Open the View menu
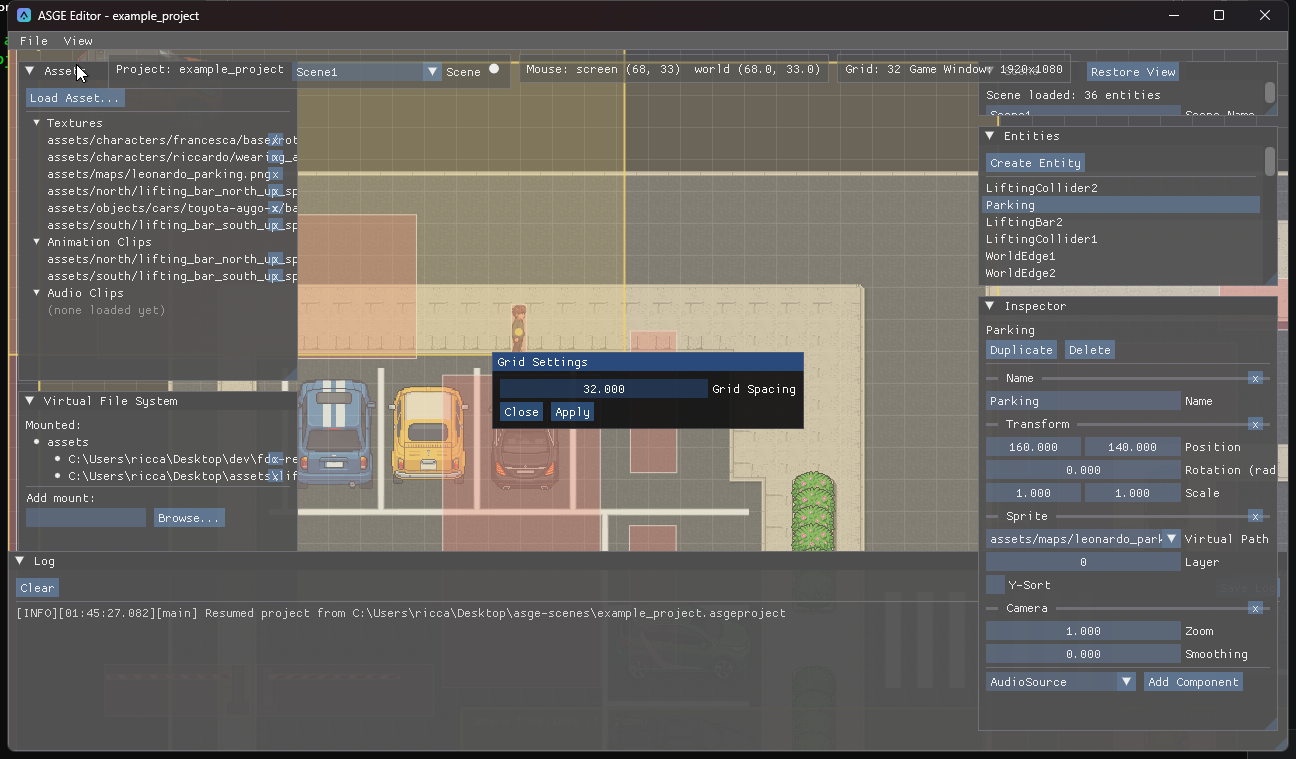Image resolution: width=1296 pixels, height=759 pixels. click(78, 41)
